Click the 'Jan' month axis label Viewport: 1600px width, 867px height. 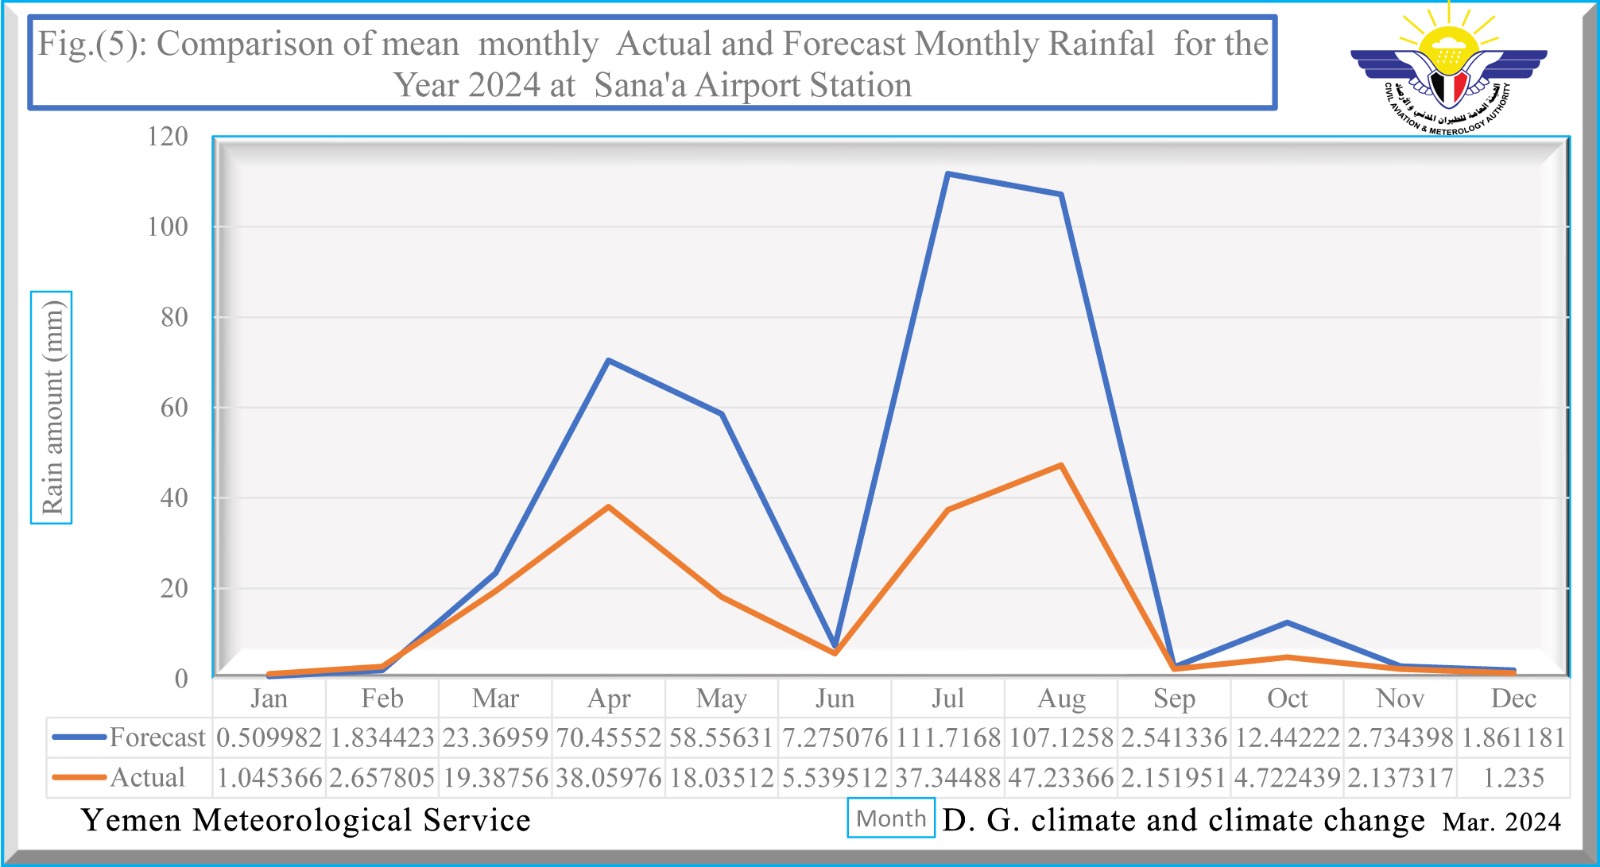(269, 698)
